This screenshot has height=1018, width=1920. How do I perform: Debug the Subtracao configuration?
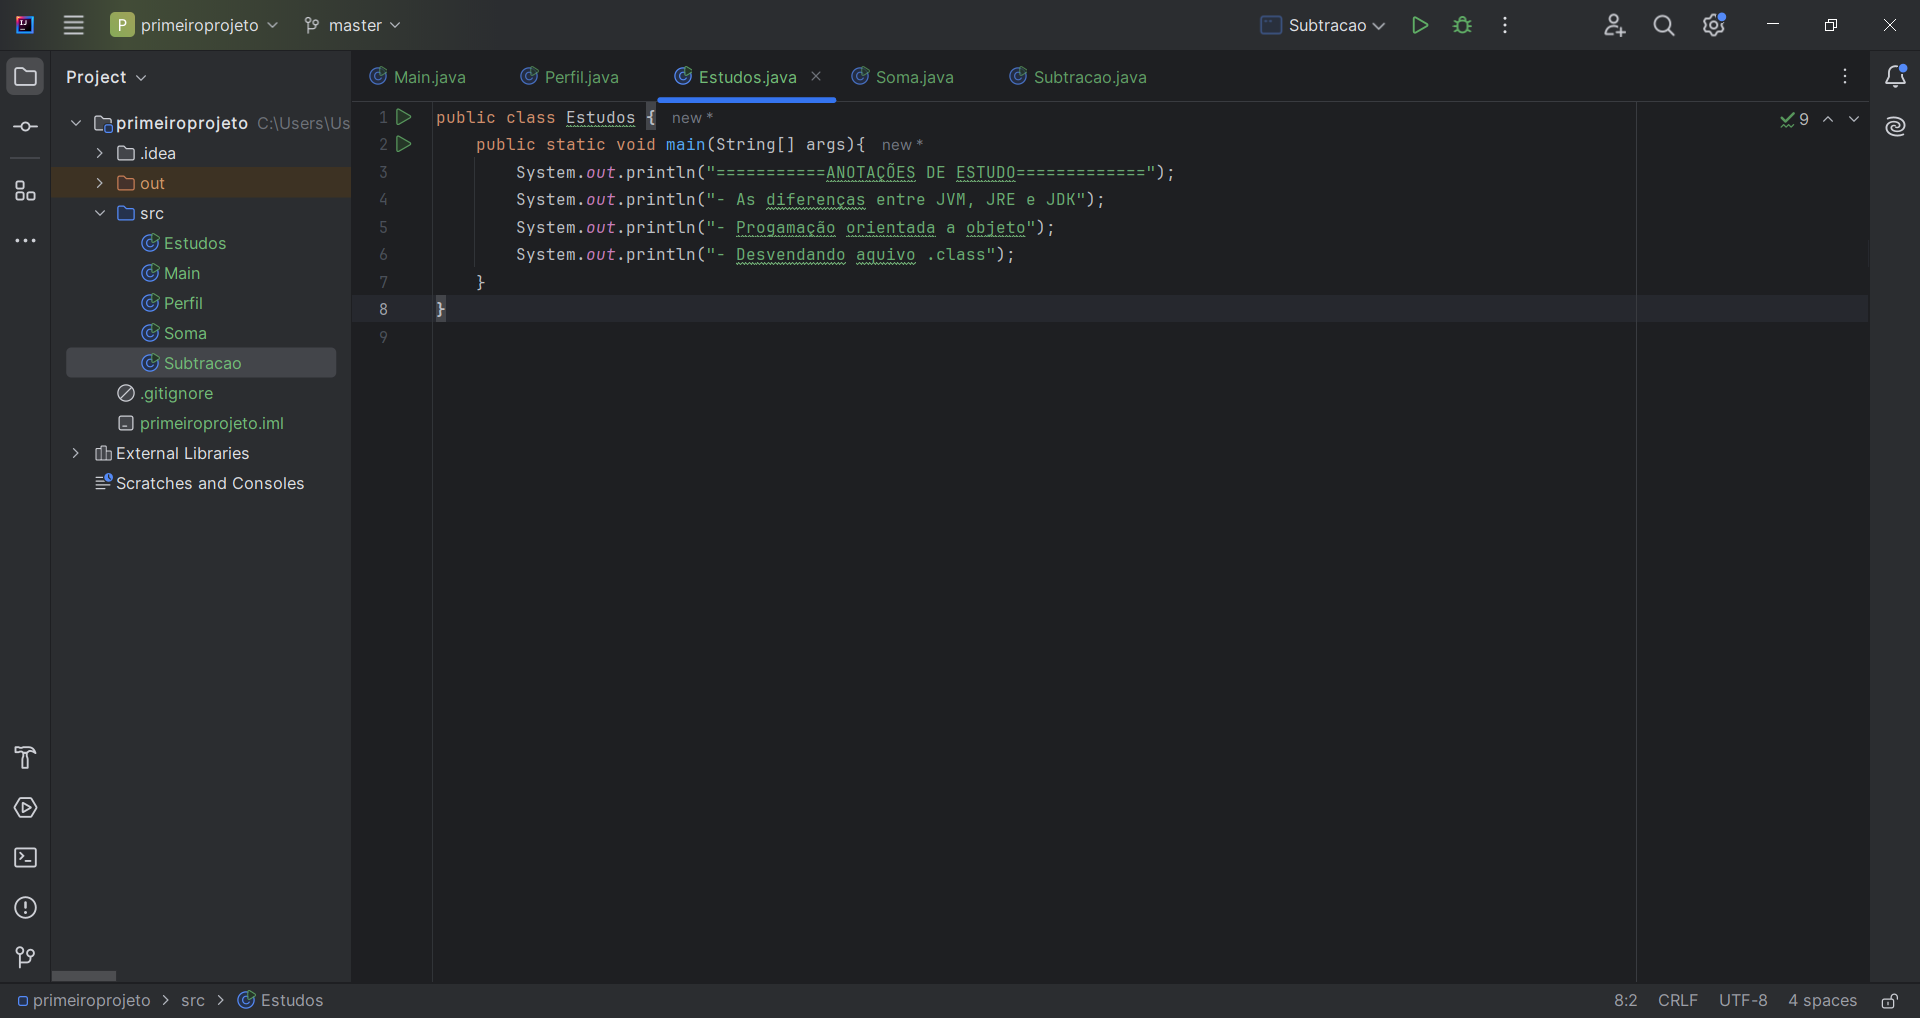point(1462,25)
